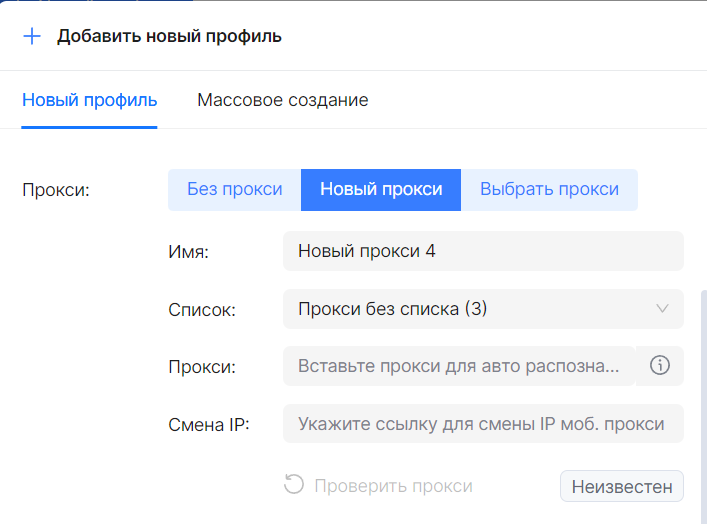The height and width of the screenshot is (524, 707).
Task: Click the Имя field containing Новый прокси 4
Action: [483, 251]
